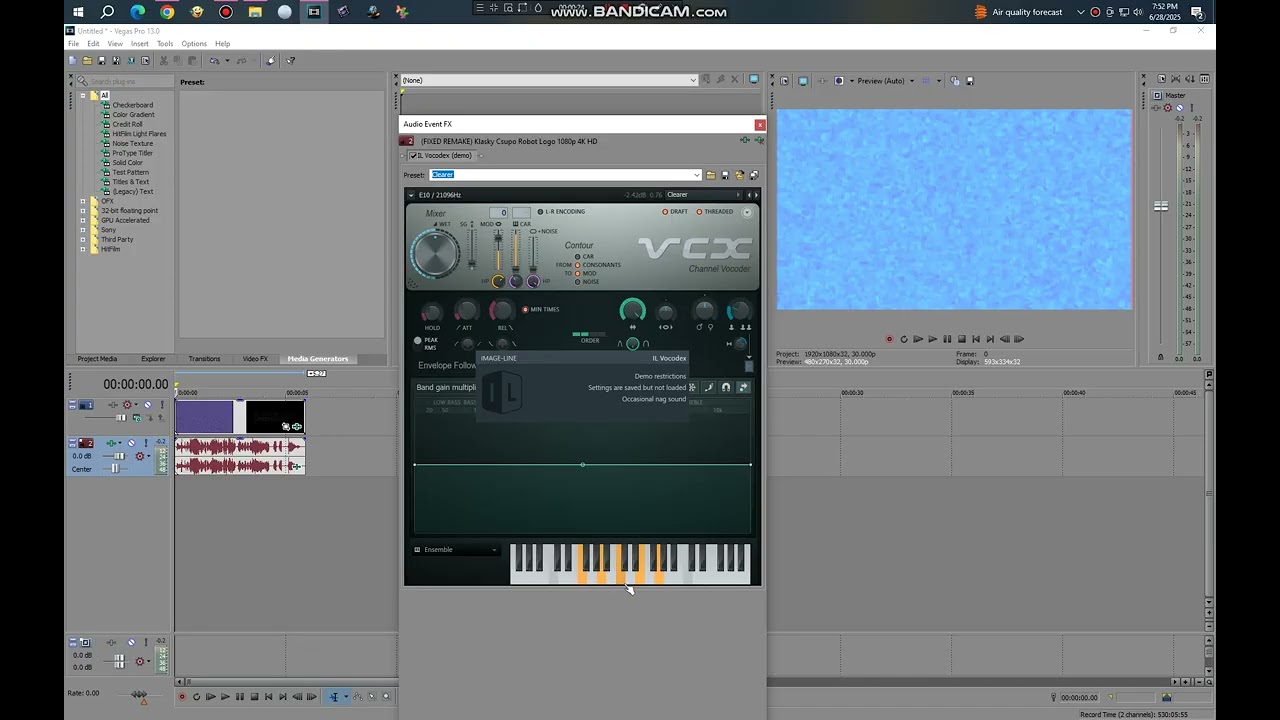
Task: Open track FX on audio track 2
Action: pos(113,443)
